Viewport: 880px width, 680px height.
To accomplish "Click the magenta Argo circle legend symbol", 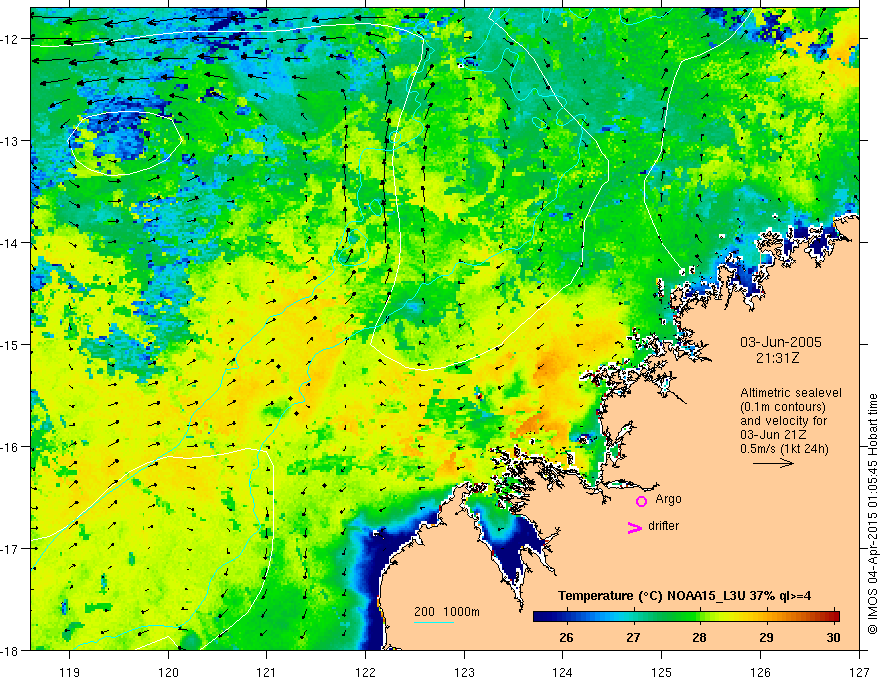I will [x=641, y=501].
